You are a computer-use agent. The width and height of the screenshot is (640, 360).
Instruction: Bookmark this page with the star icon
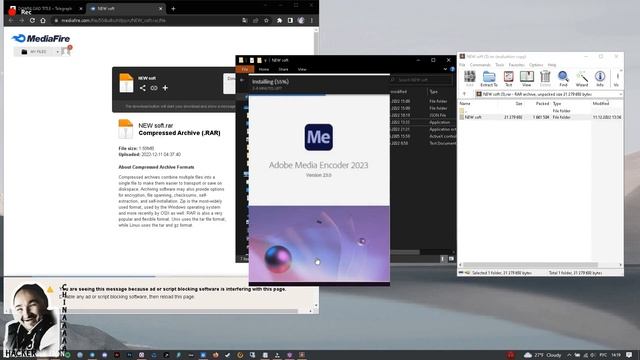click(x=266, y=20)
